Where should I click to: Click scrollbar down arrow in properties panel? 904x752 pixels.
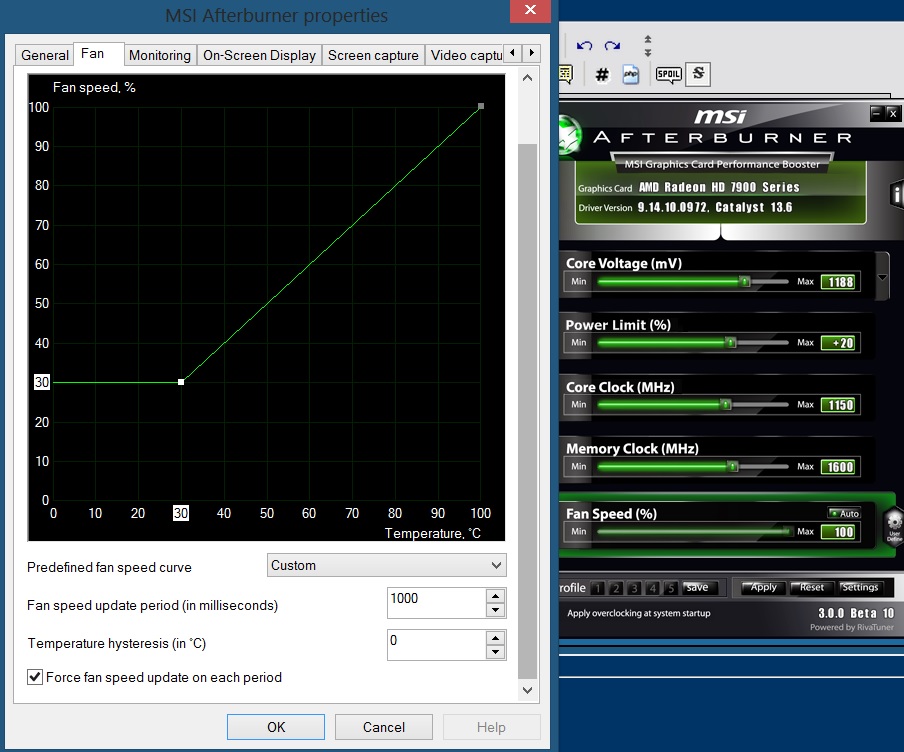(527, 690)
